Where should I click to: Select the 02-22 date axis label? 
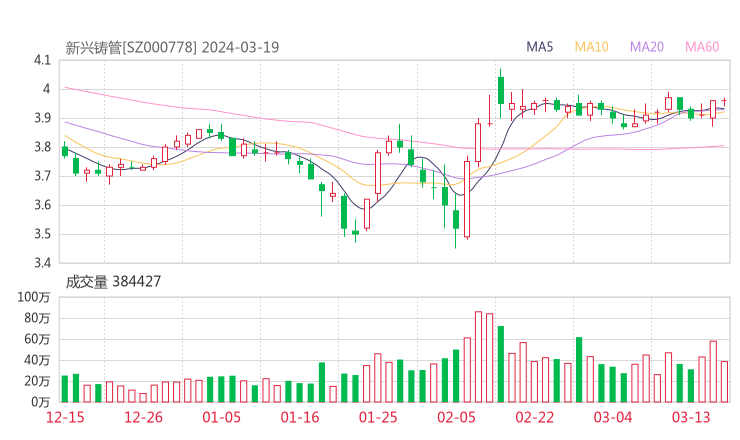[535, 417]
